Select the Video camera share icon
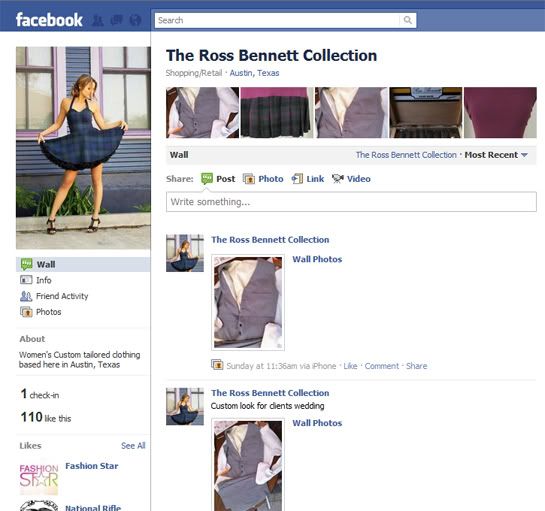545x511 pixels. [x=337, y=179]
